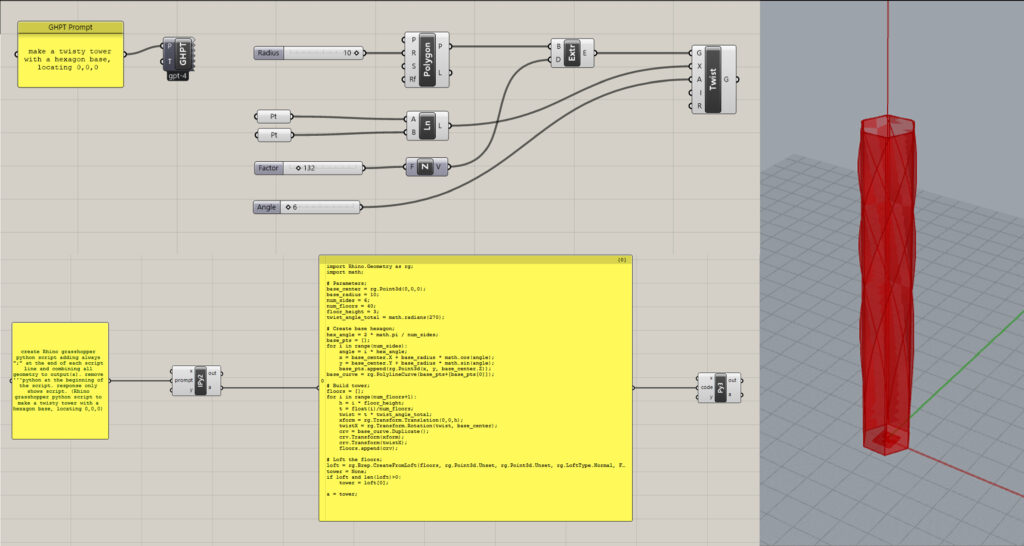Click the Polygon component

point(428,57)
